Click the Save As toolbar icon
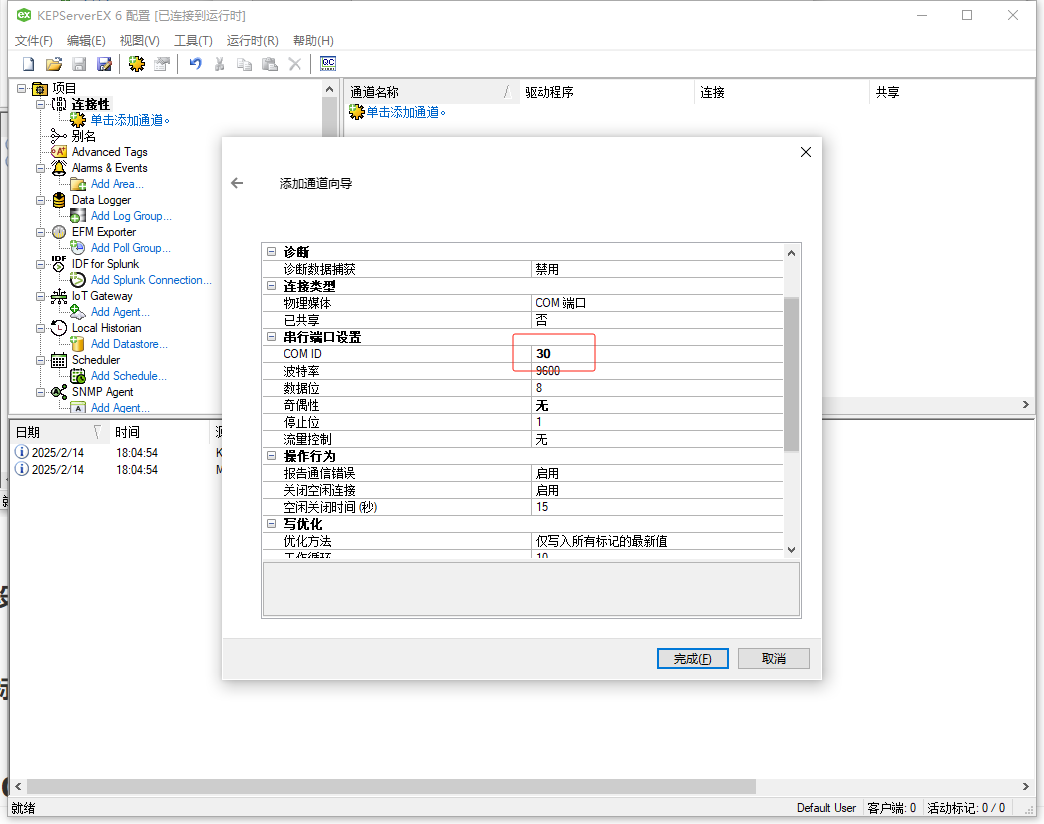1044x824 pixels. 105,64
